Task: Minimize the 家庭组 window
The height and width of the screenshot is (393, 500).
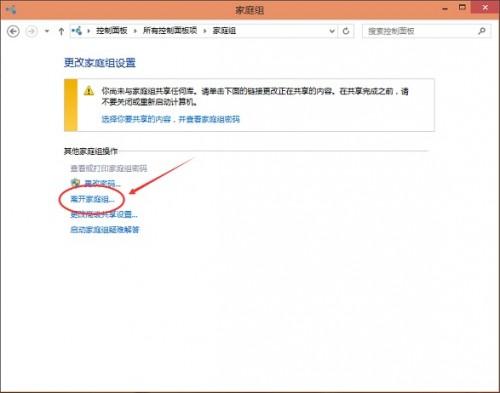Action: (445, 8)
